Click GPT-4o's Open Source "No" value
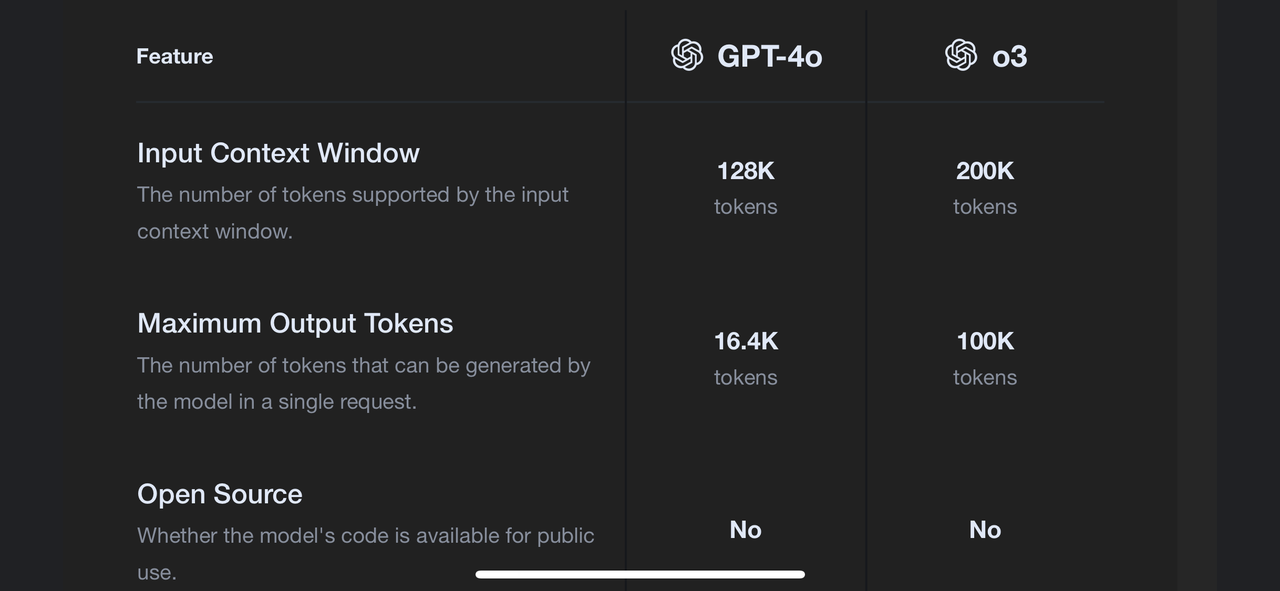Screen dimensions: 1280x591 tap(745, 530)
